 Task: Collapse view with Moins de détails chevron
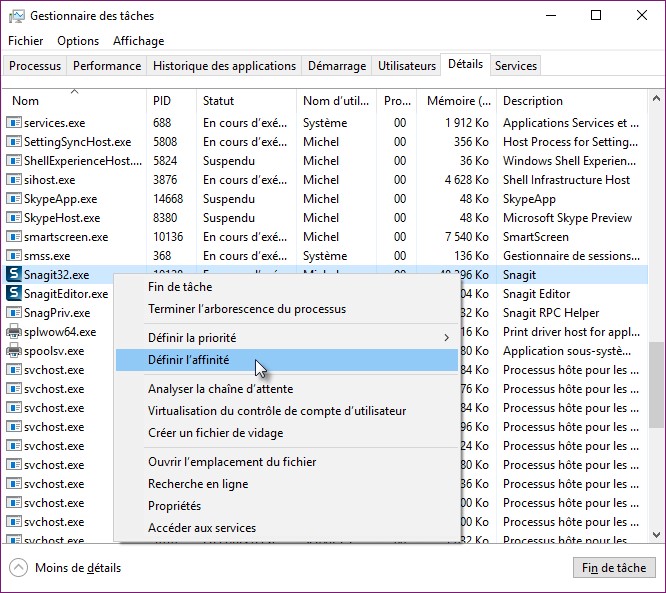(18, 568)
